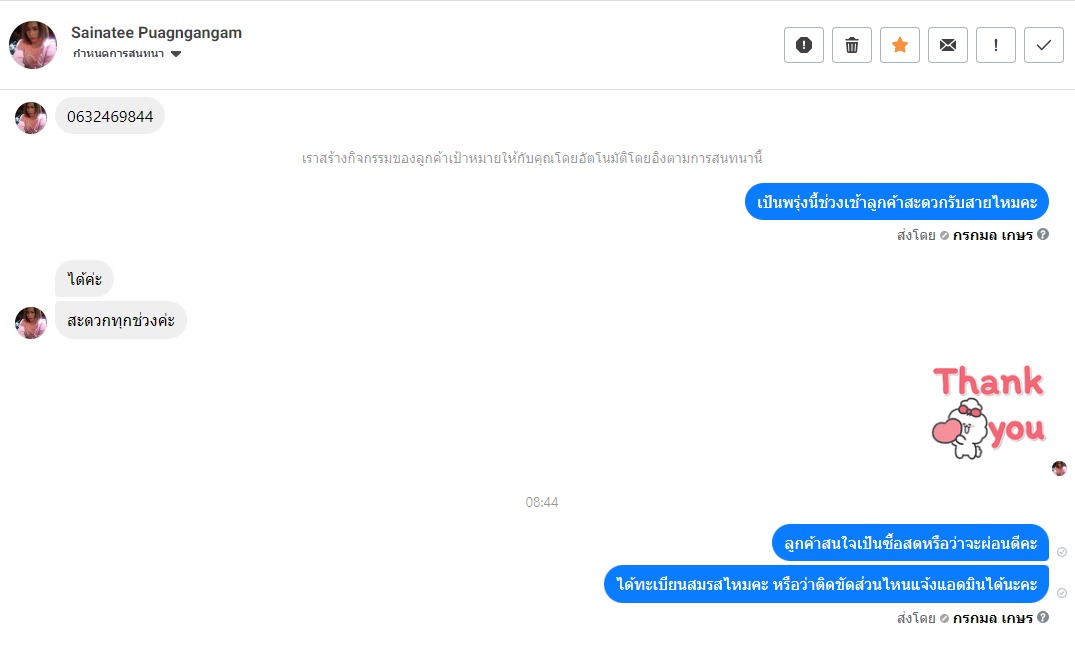This screenshot has width=1075, height=645.
Task: Click the small seen-by avatar under sticker
Action: 1059,468
